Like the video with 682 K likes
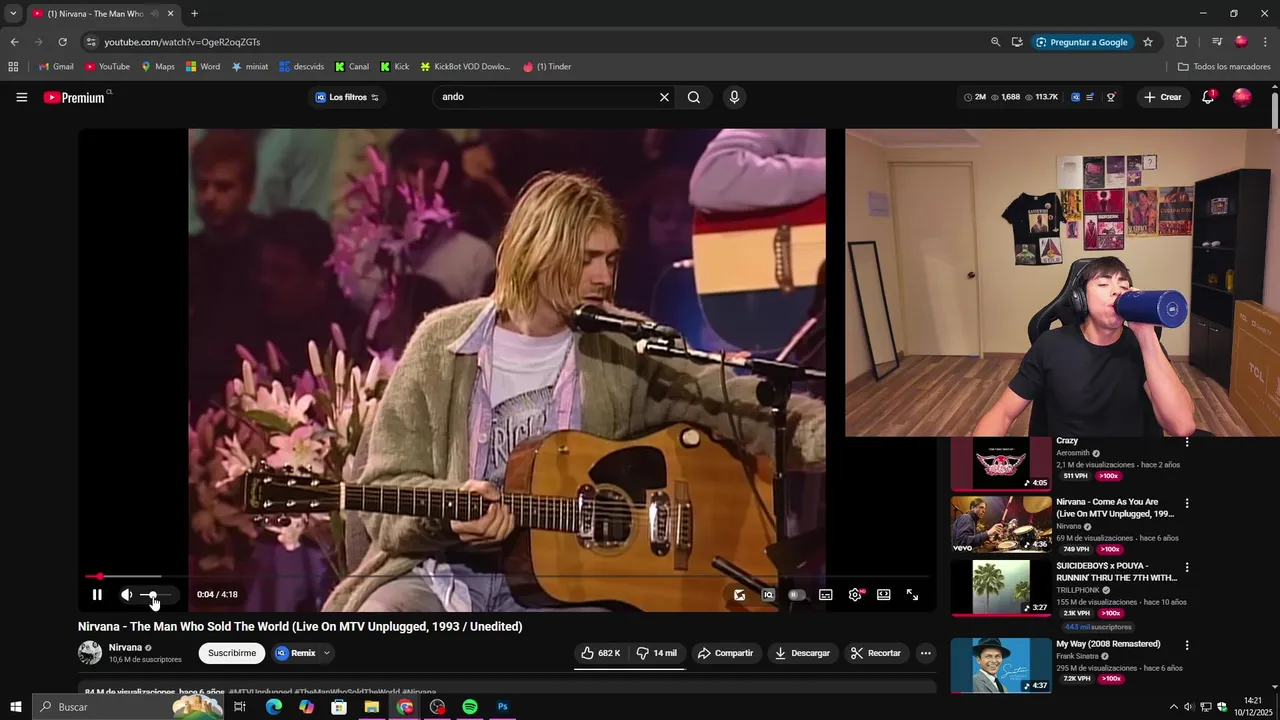 (601, 653)
